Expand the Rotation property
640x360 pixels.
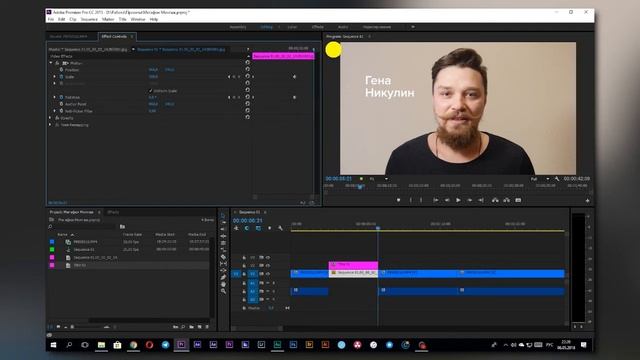(55, 97)
